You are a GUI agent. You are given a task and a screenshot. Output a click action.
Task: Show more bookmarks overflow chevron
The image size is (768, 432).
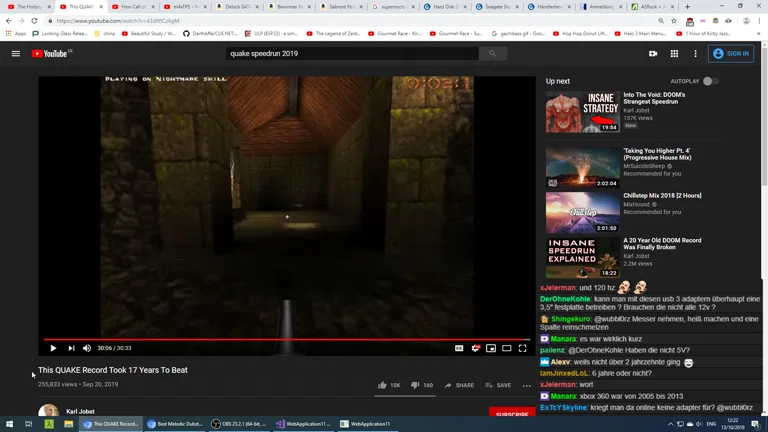[759, 34]
